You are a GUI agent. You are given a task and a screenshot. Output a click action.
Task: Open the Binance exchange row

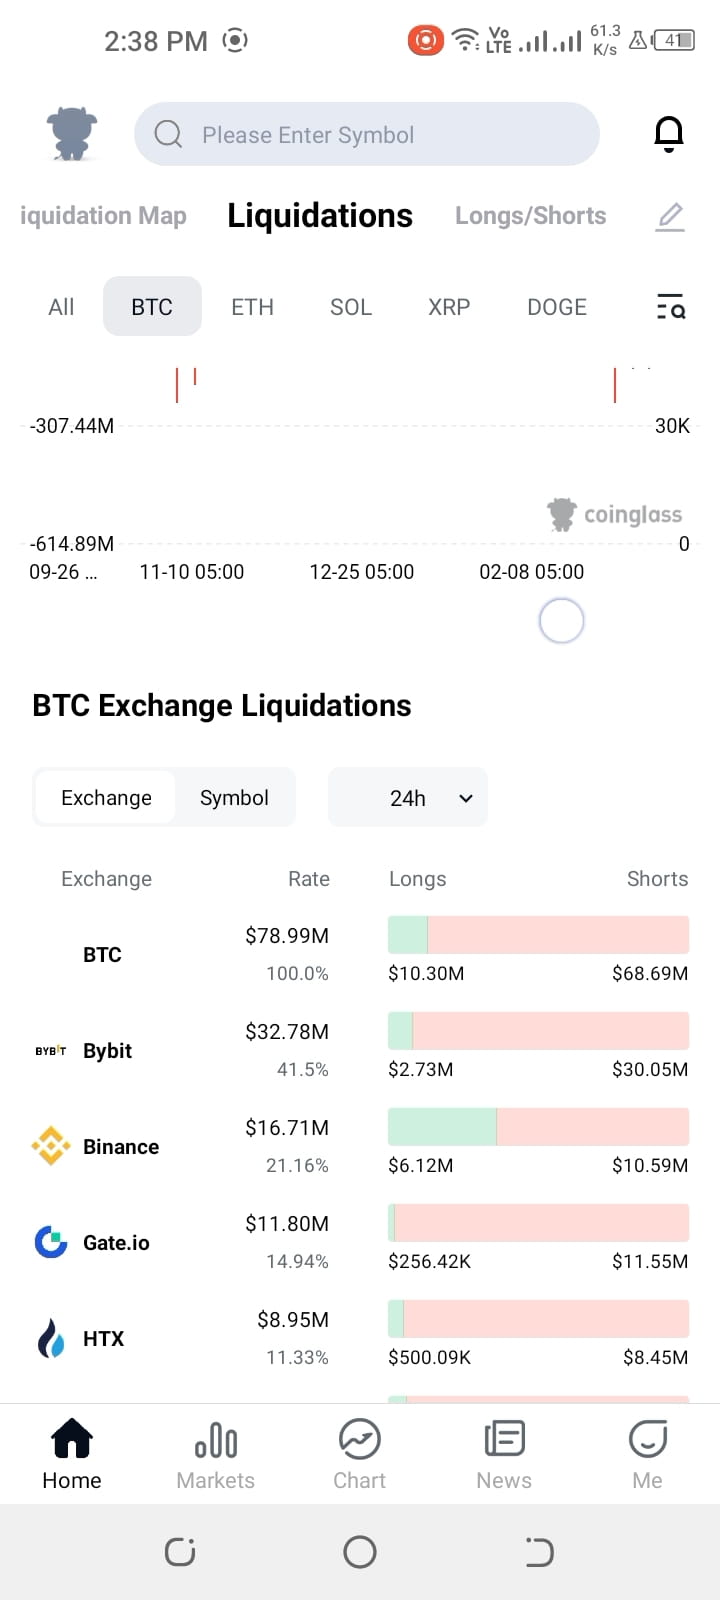tap(360, 1146)
